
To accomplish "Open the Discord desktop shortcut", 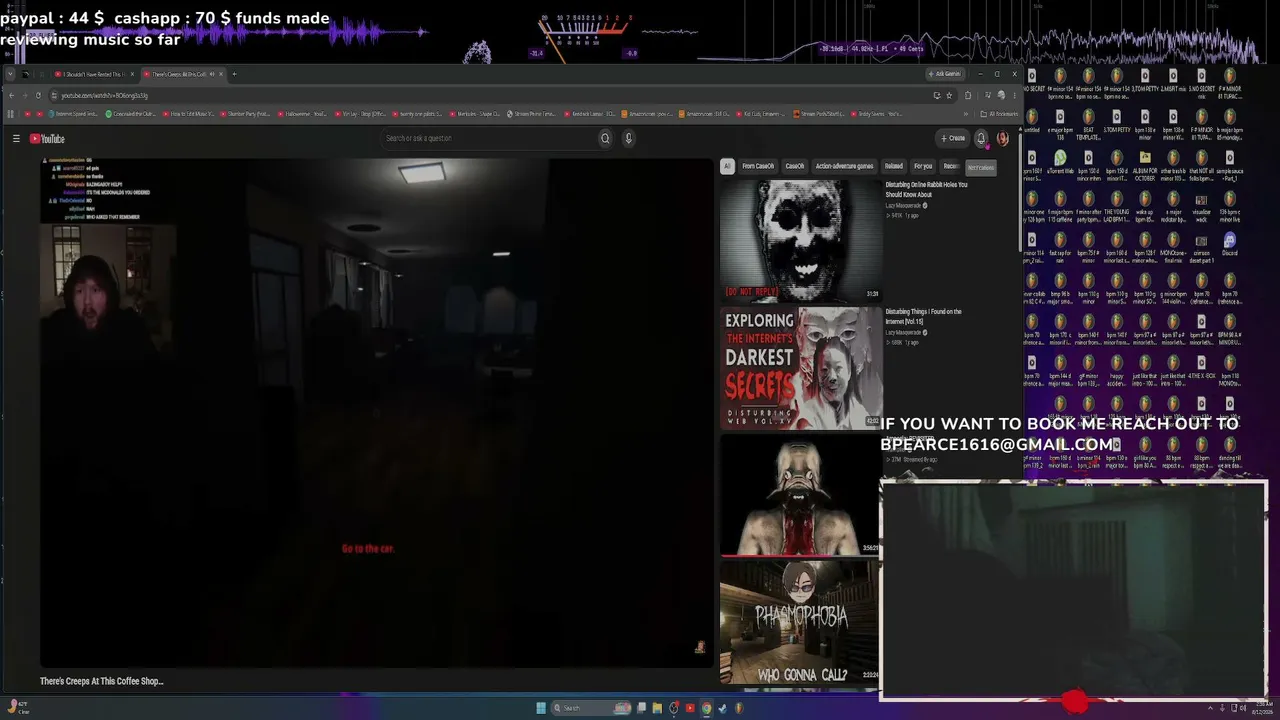I will click(x=1229, y=246).
